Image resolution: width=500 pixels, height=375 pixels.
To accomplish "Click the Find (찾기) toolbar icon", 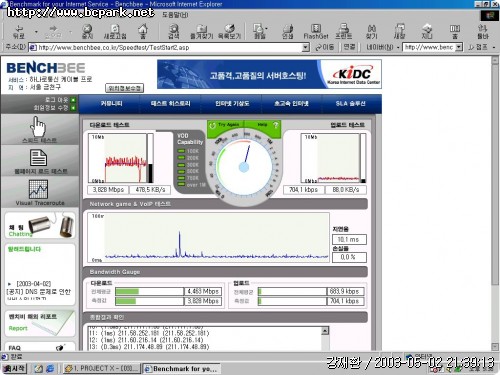I will point(371,29).
